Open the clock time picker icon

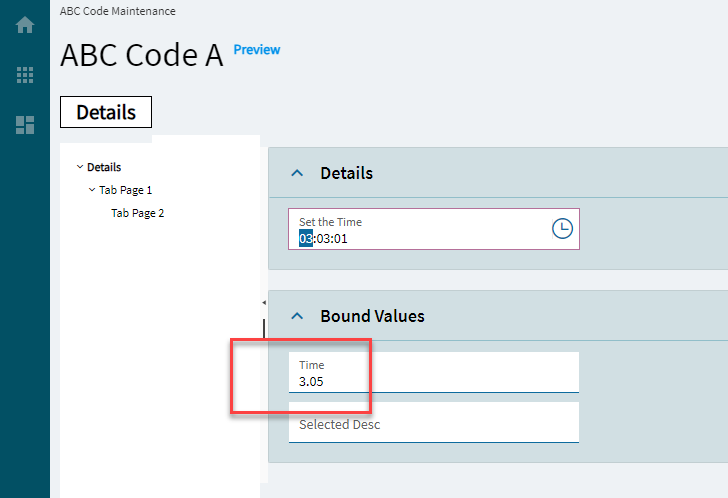pos(562,228)
